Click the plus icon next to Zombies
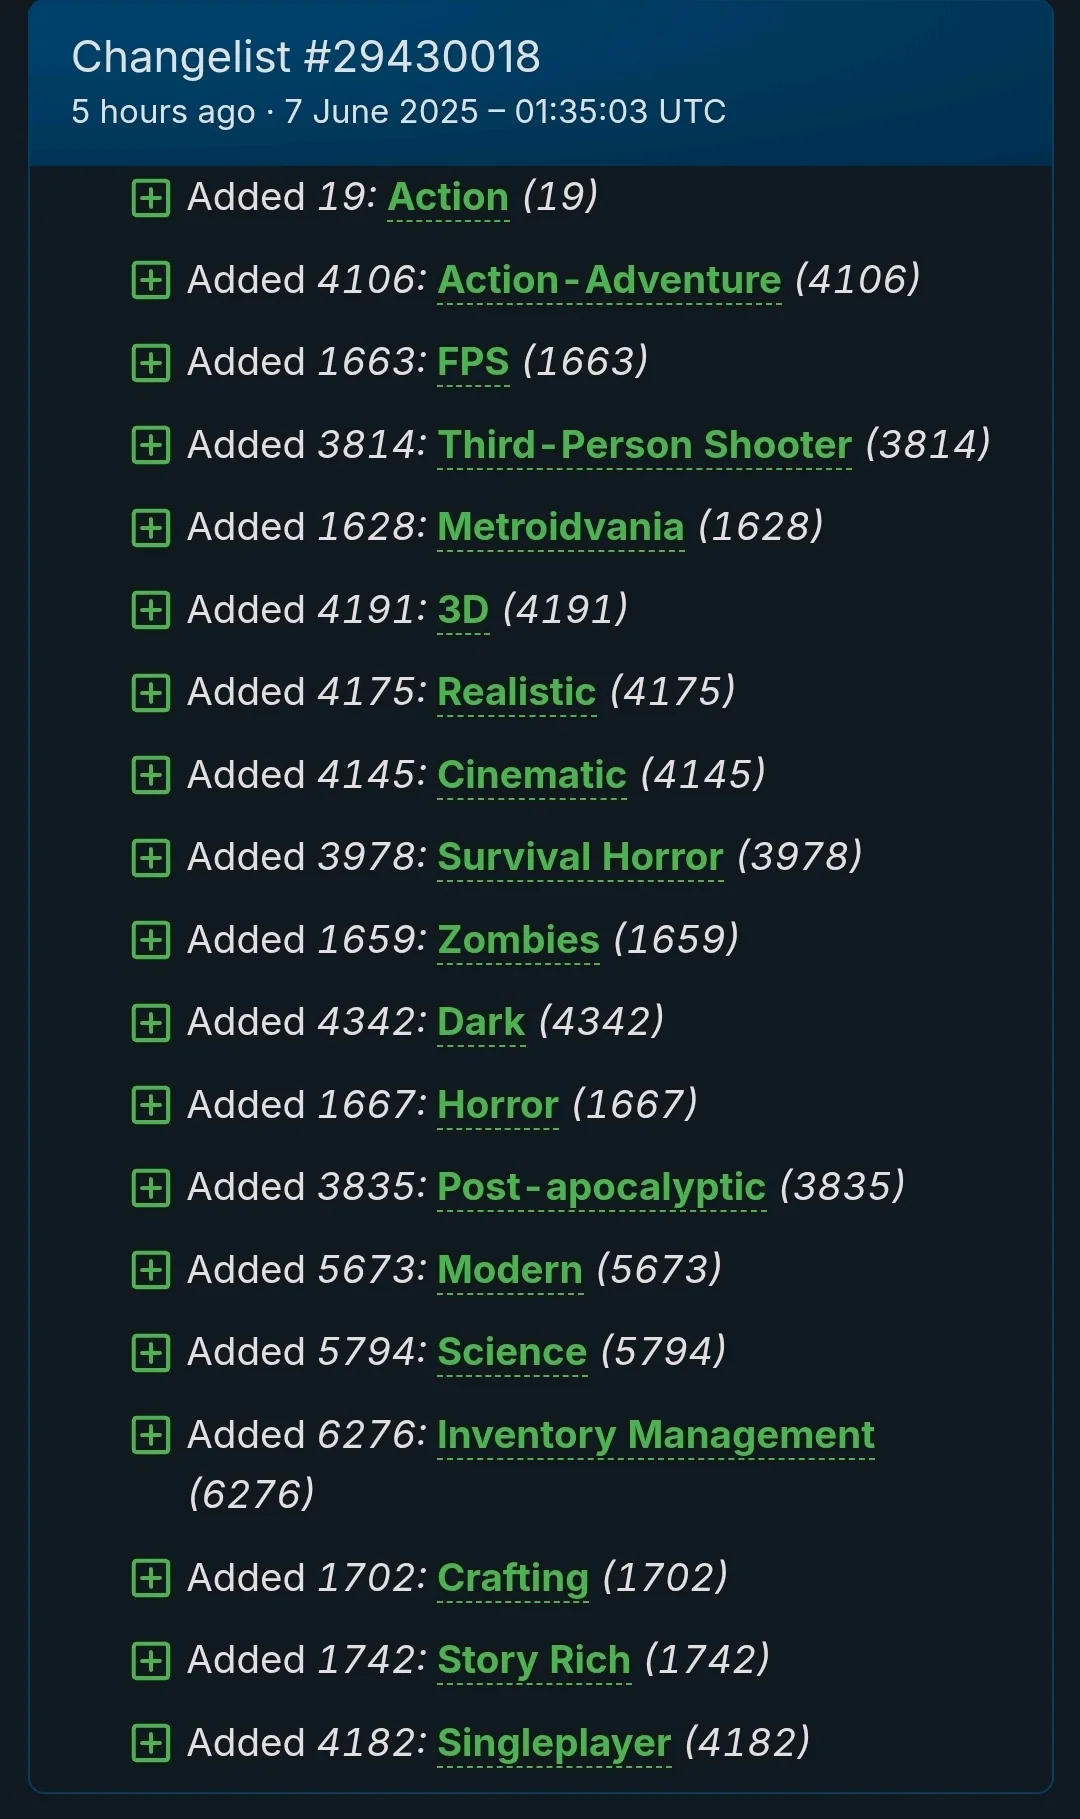Screen dimensions: 1080x1819 150,940
